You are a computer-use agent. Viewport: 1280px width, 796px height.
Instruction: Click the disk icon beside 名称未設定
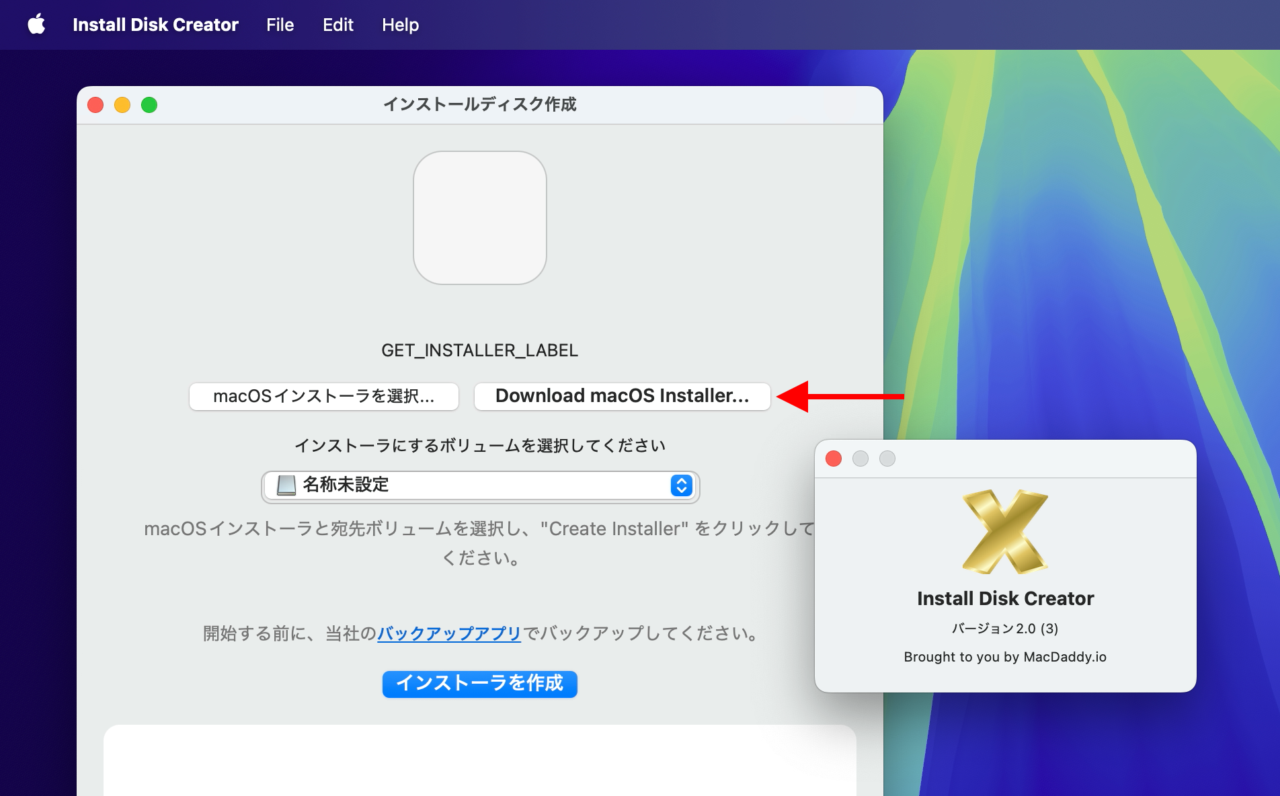coord(283,486)
